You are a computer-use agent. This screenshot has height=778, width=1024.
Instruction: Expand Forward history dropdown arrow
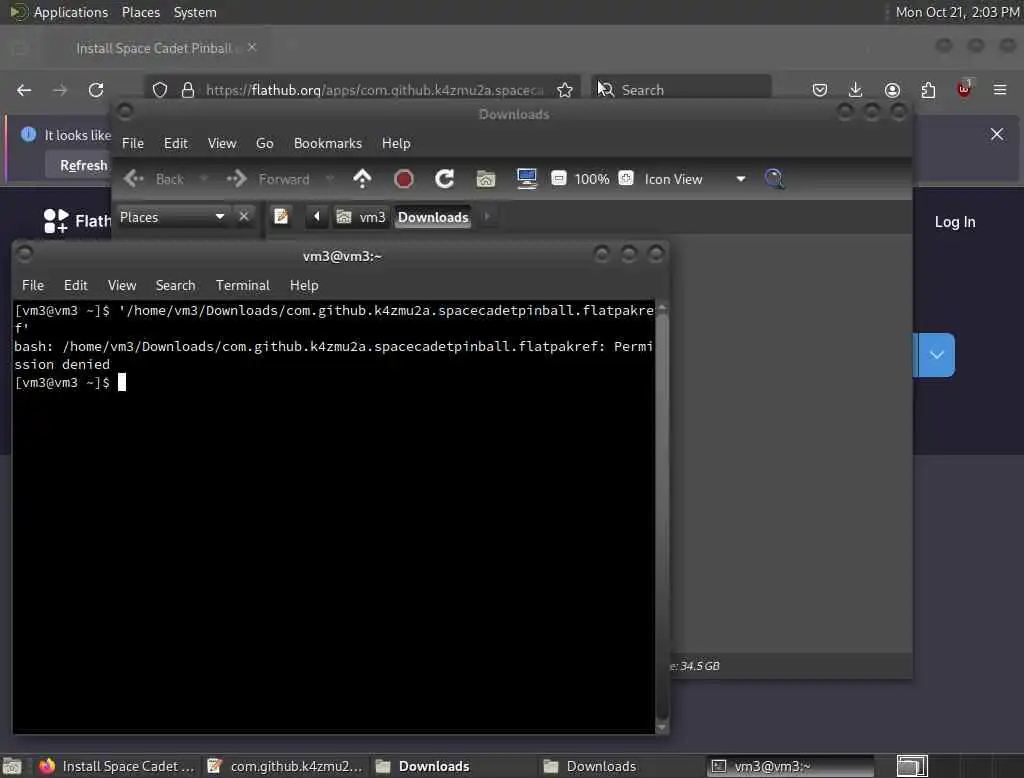pyautogui.click(x=329, y=178)
